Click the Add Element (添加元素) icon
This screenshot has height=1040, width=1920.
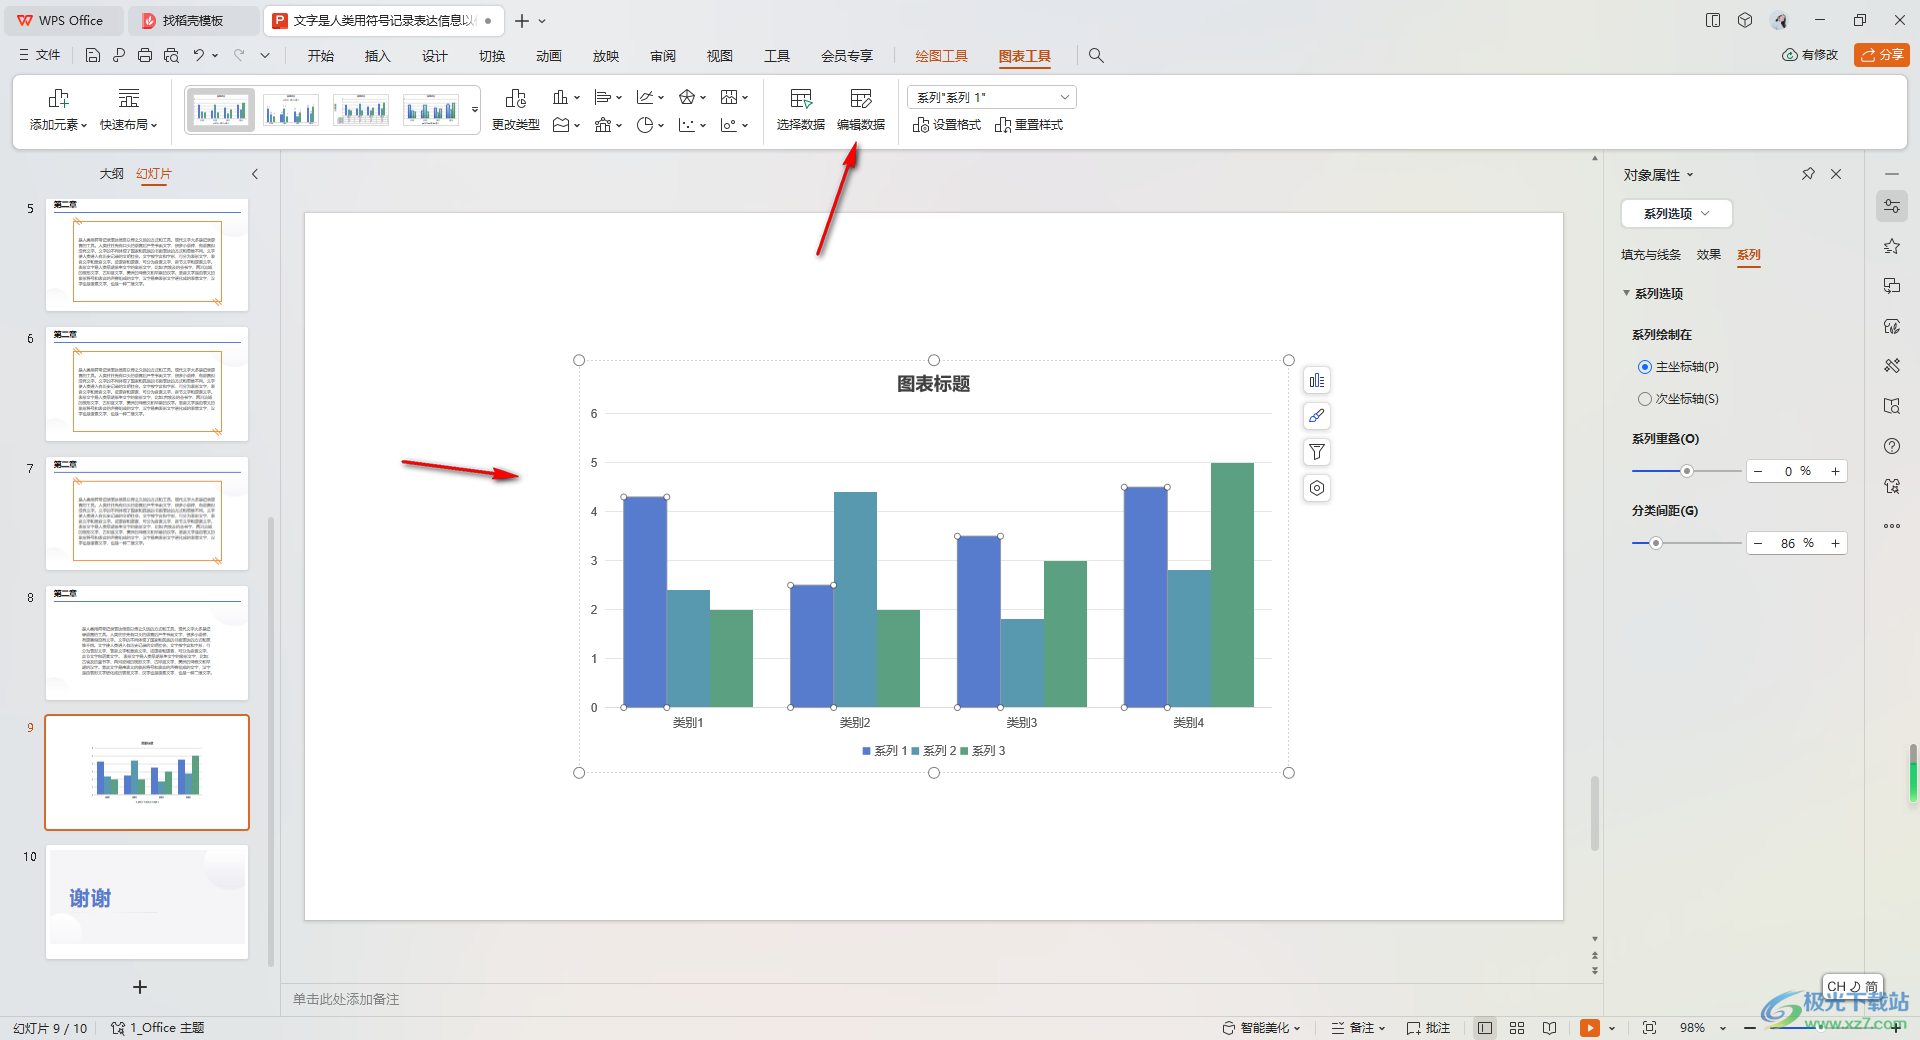(58, 99)
